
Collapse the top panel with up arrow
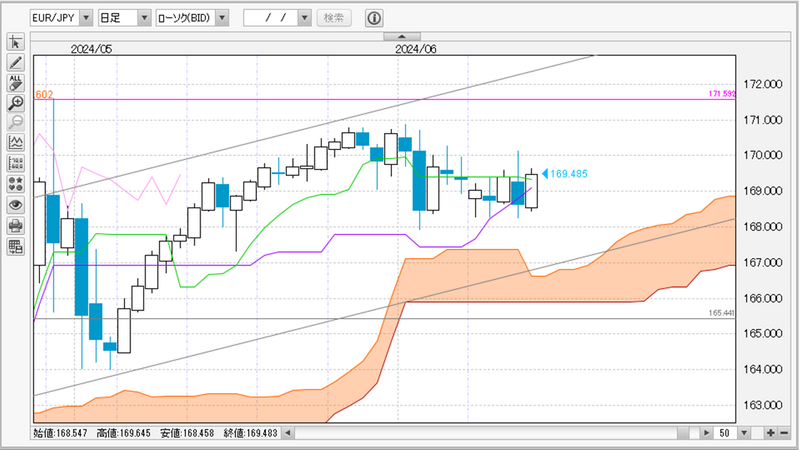(x=402, y=36)
